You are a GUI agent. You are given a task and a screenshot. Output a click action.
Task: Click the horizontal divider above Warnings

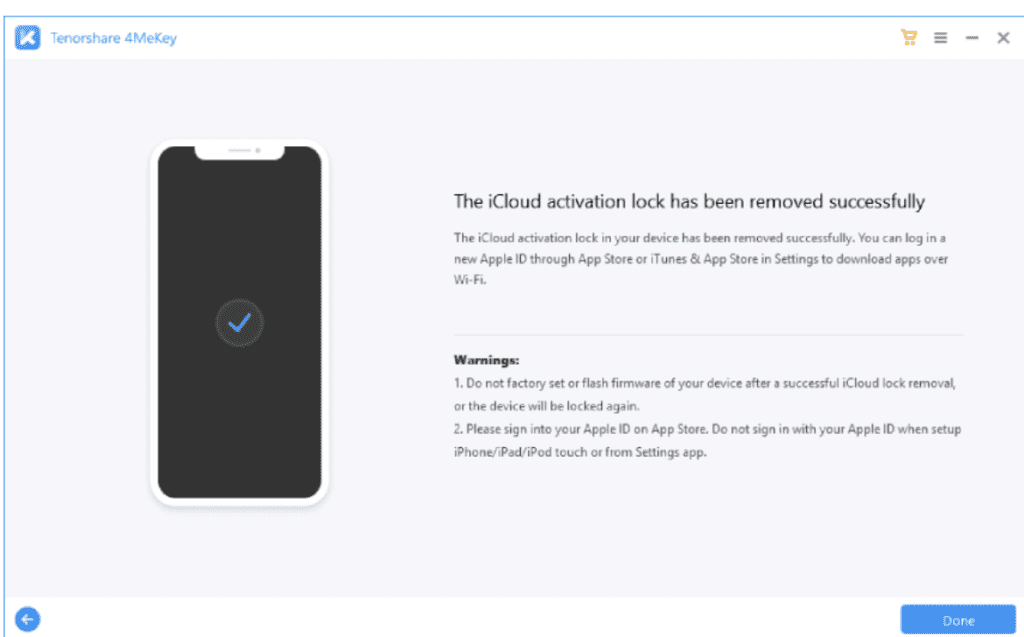[708, 335]
